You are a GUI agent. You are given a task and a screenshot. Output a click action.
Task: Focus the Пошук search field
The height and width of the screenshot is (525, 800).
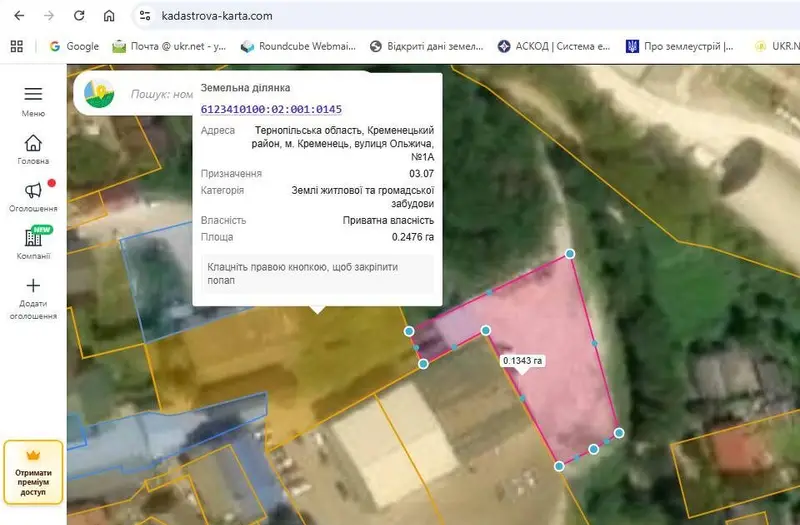tap(161, 94)
